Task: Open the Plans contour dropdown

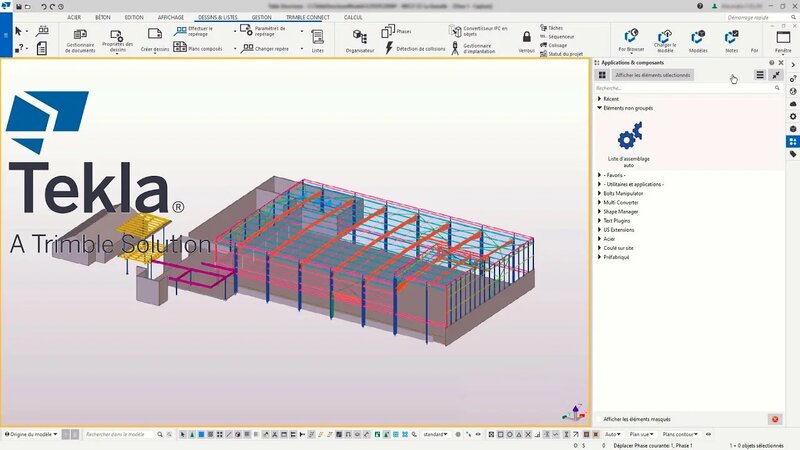Action: 680,434
